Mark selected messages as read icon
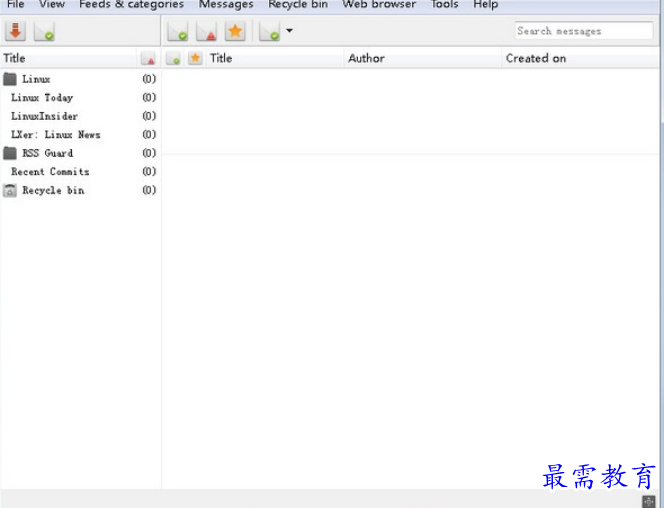This screenshot has width=664, height=508. tap(177, 31)
